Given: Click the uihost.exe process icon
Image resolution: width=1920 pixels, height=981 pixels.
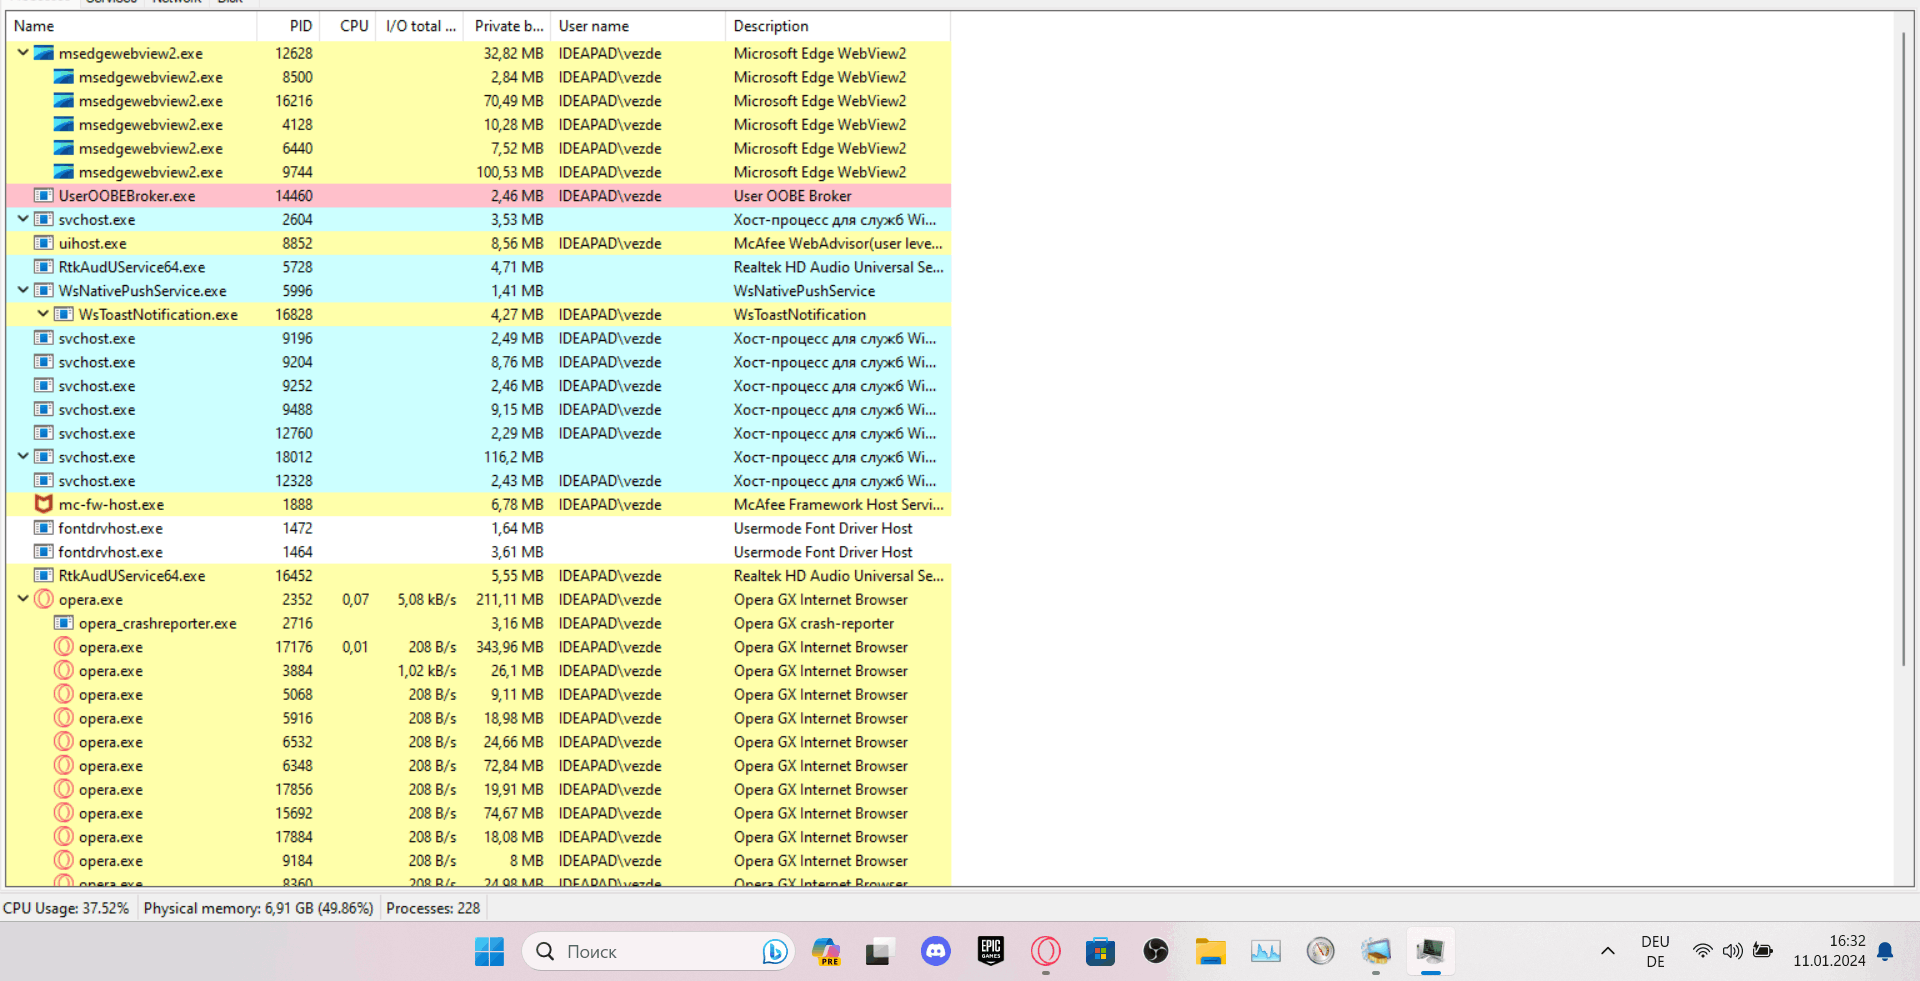Looking at the screenshot, I should pyautogui.click(x=44, y=243).
